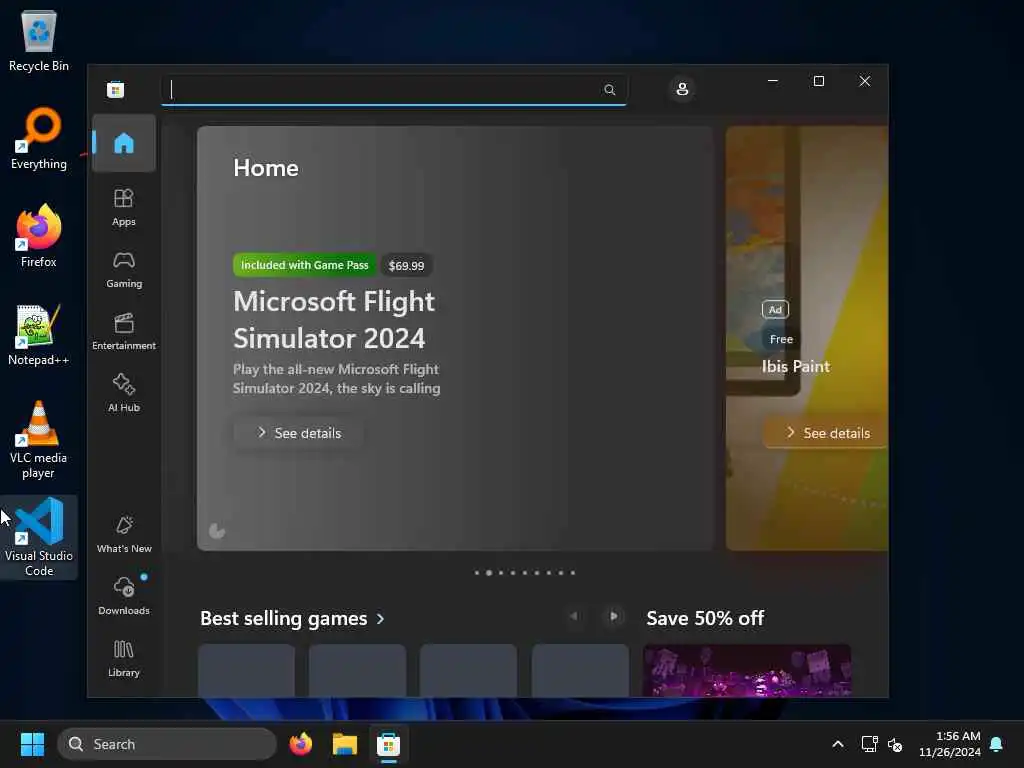Open File Explorer from the taskbar
This screenshot has width=1024, height=768.
345,744
